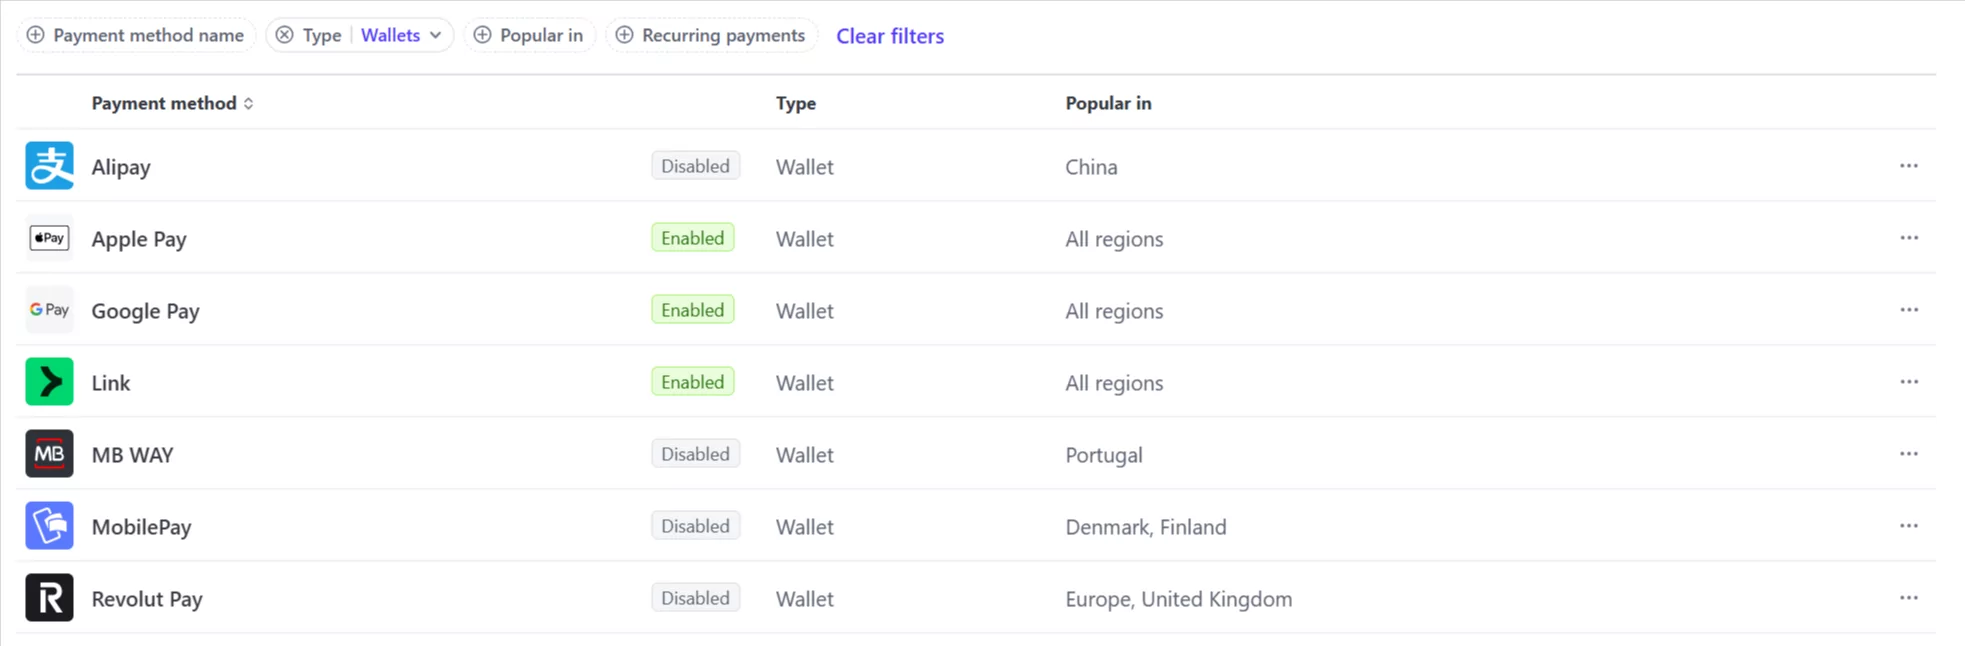This screenshot has height=646, width=1965.
Task: Click the Google Pay logo icon
Action: coord(49,310)
